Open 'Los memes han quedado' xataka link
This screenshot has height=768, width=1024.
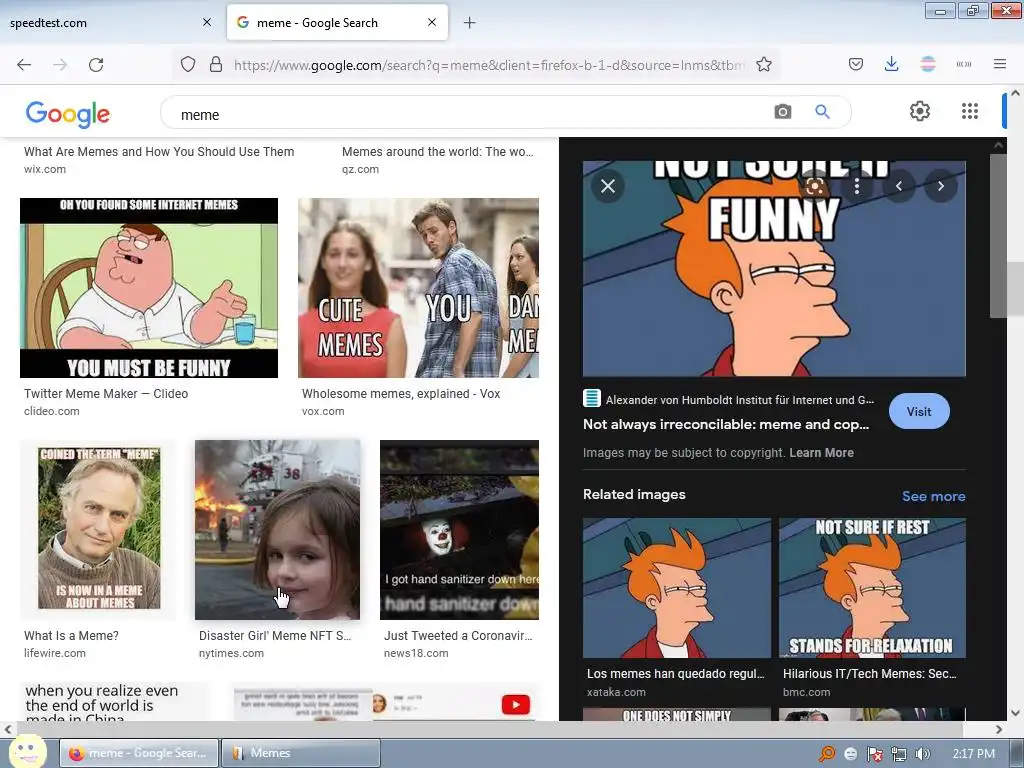pos(675,673)
